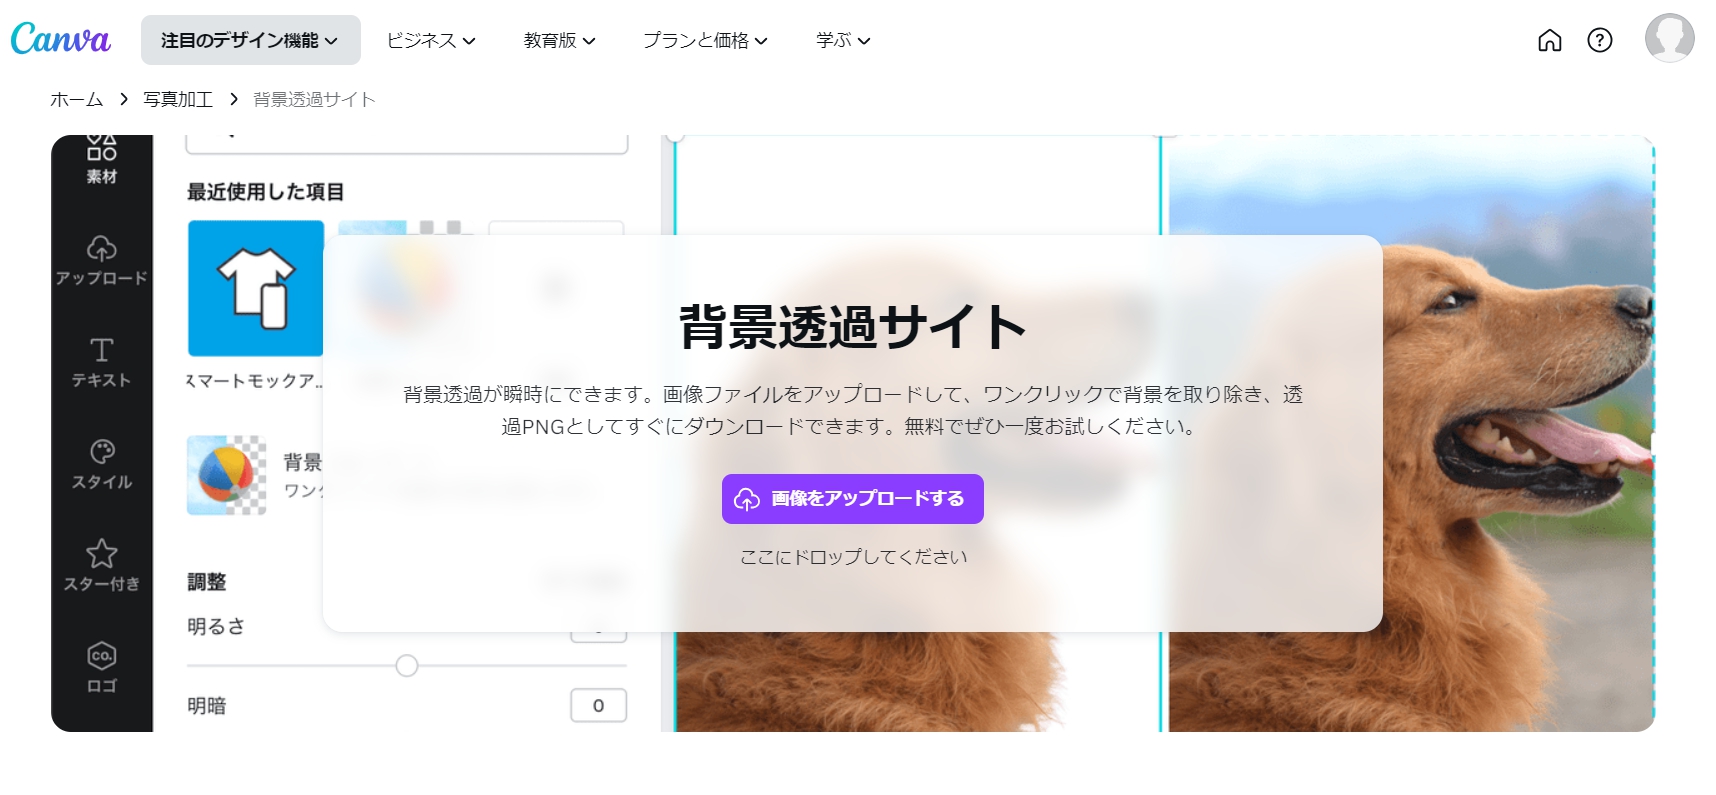Open help question mark icon
Viewport: 1716px width, 795px height.
[x=1599, y=40]
